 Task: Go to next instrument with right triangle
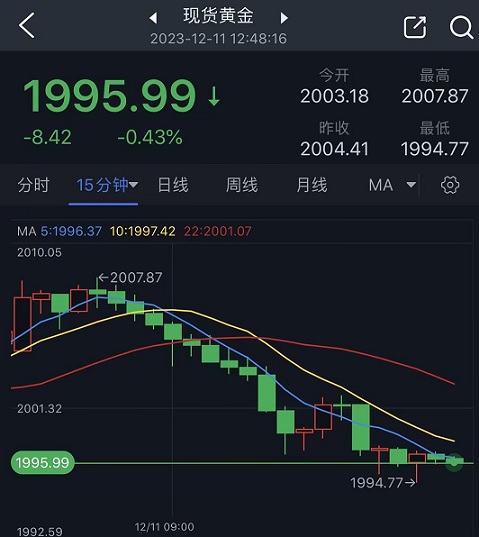[284, 18]
